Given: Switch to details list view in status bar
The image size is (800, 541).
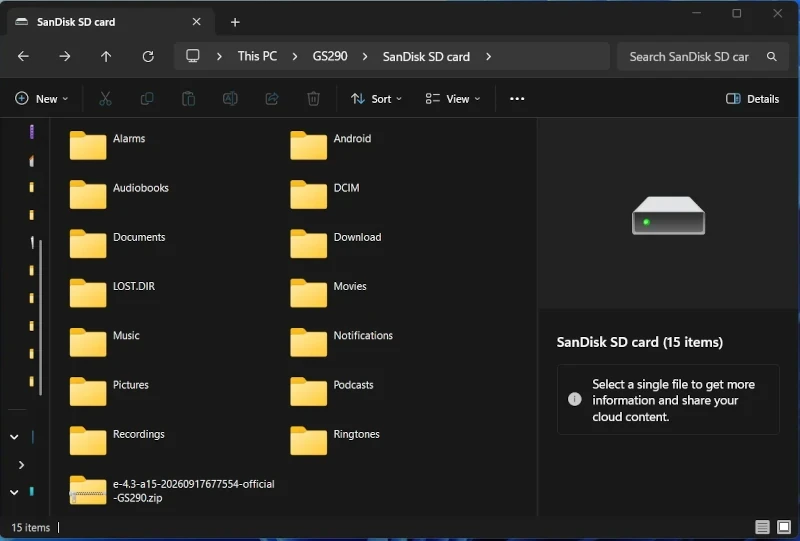Looking at the screenshot, I should 762,527.
